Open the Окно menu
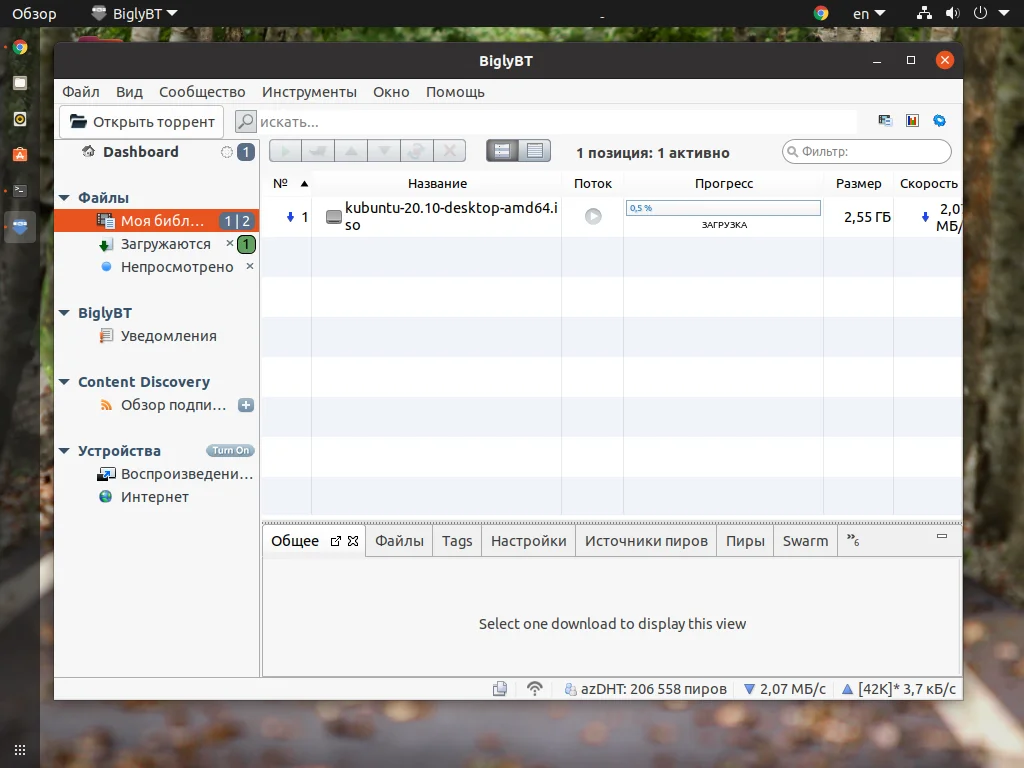This screenshot has width=1024, height=768. [391, 92]
